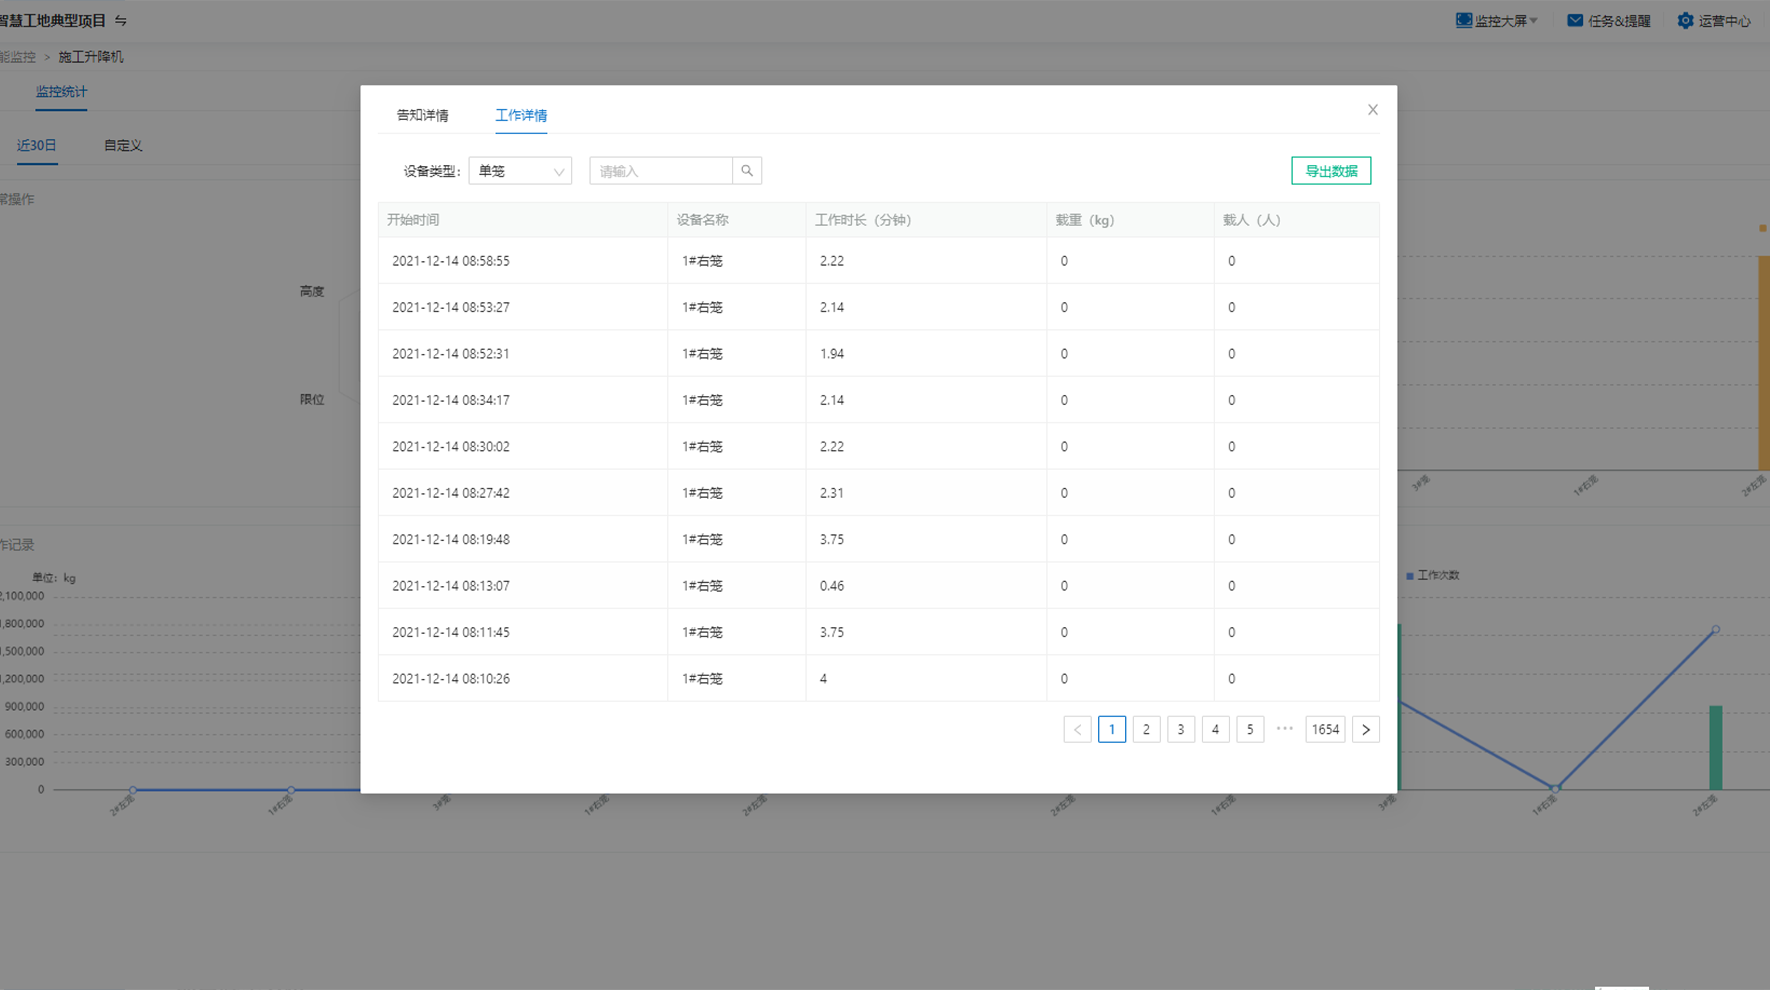Open the 监控统计 tab
The height and width of the screenshot is (990, 1770).
click(61, 92)
